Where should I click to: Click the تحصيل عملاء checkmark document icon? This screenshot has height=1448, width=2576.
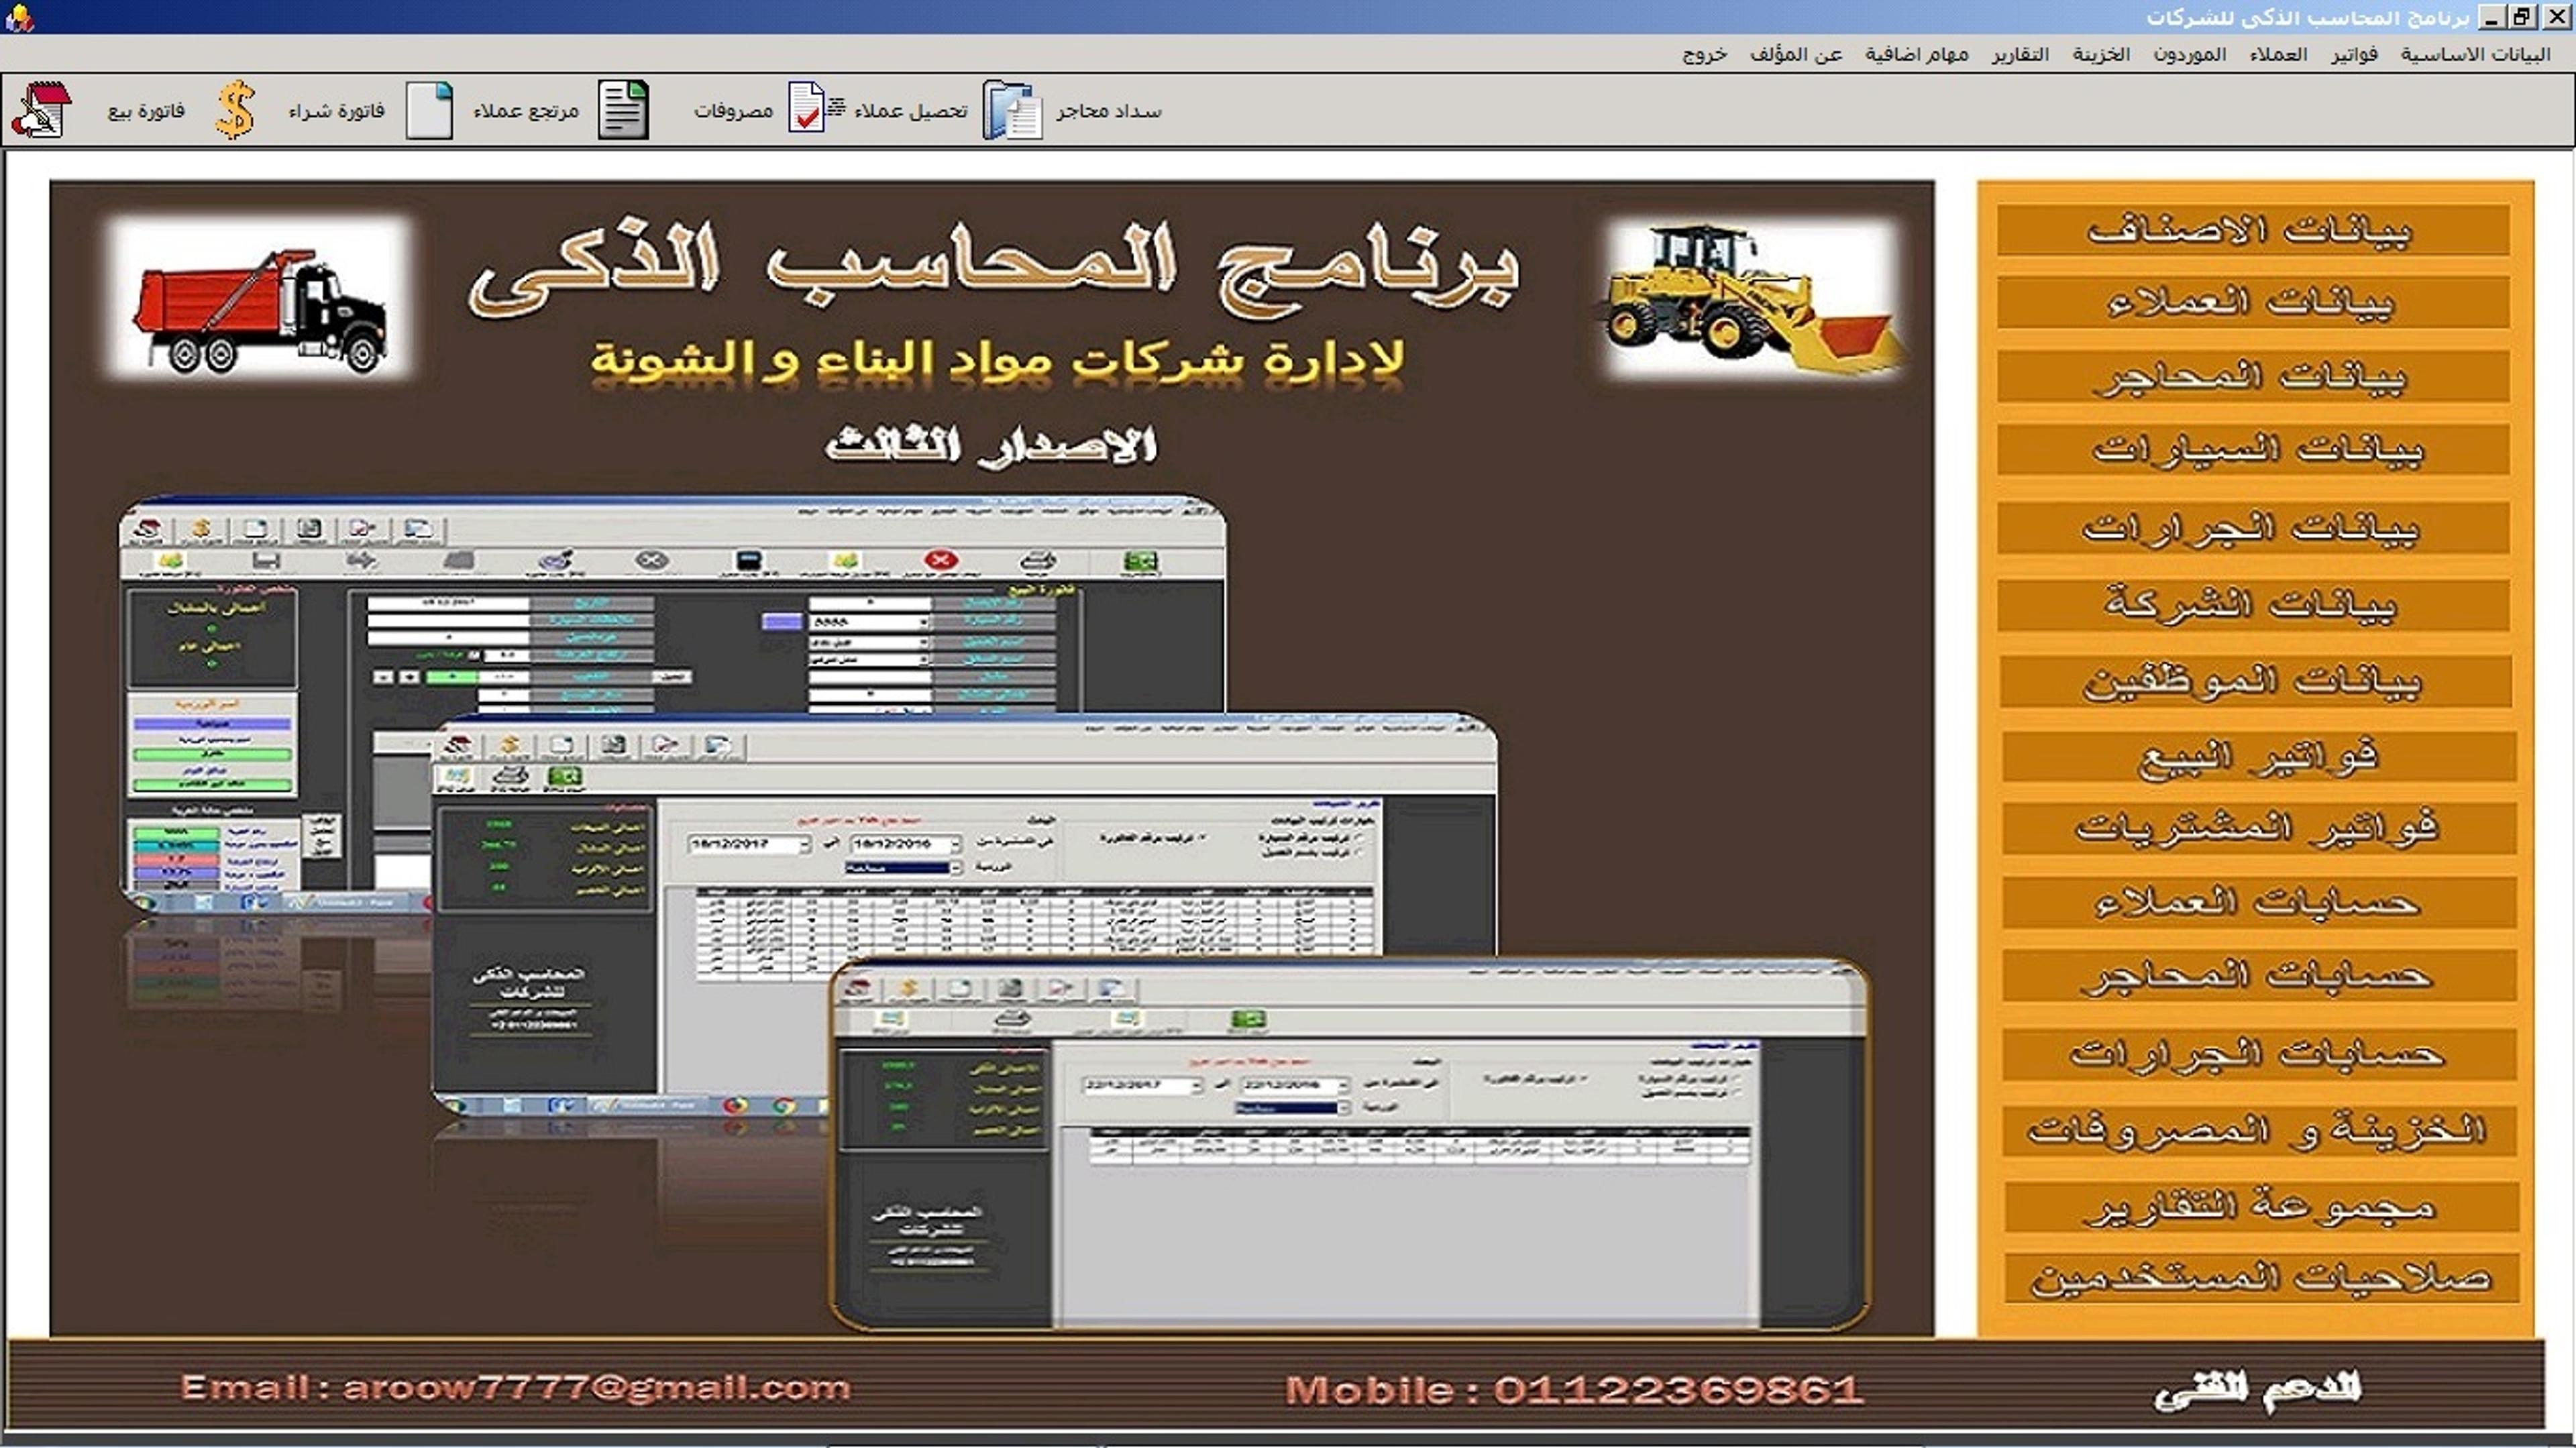pyautogui.click(x=816, y=108)
